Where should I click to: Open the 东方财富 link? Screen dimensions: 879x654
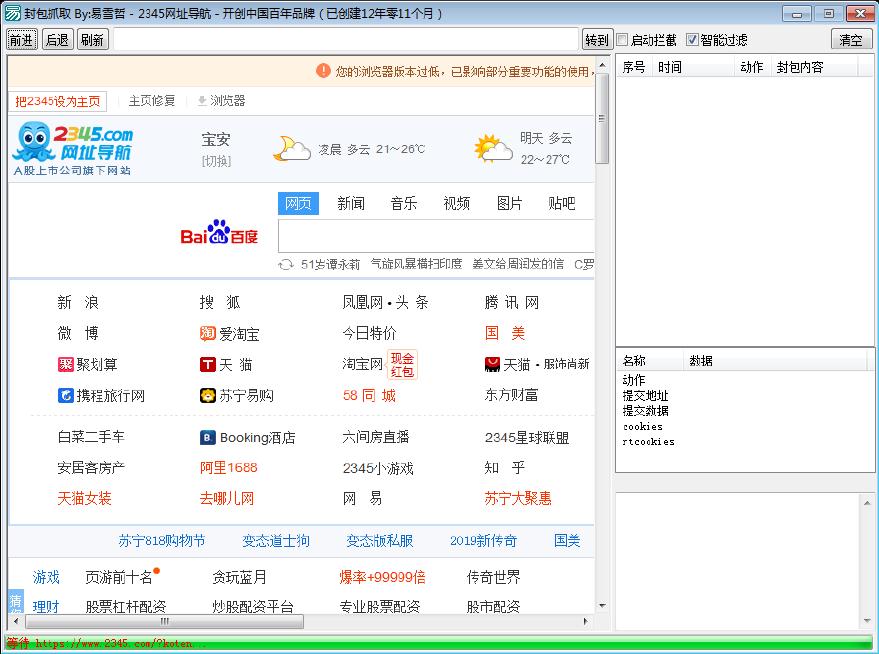click(511, 396)
